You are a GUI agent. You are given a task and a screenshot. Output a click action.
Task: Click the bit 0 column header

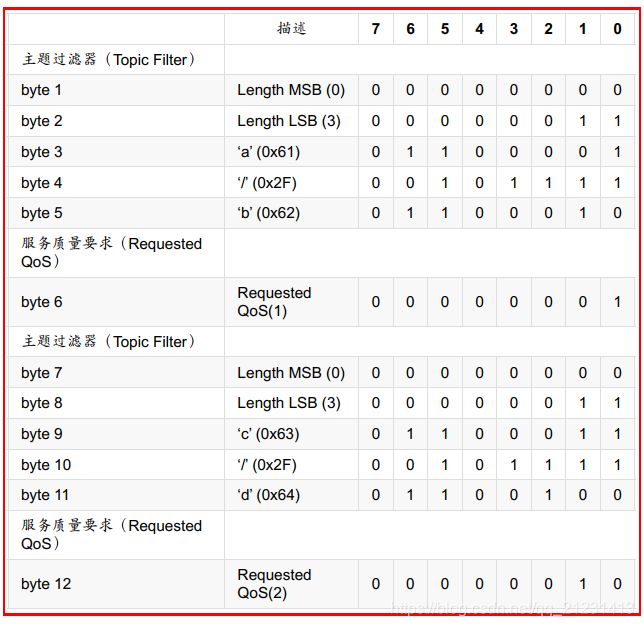[617, 29]
